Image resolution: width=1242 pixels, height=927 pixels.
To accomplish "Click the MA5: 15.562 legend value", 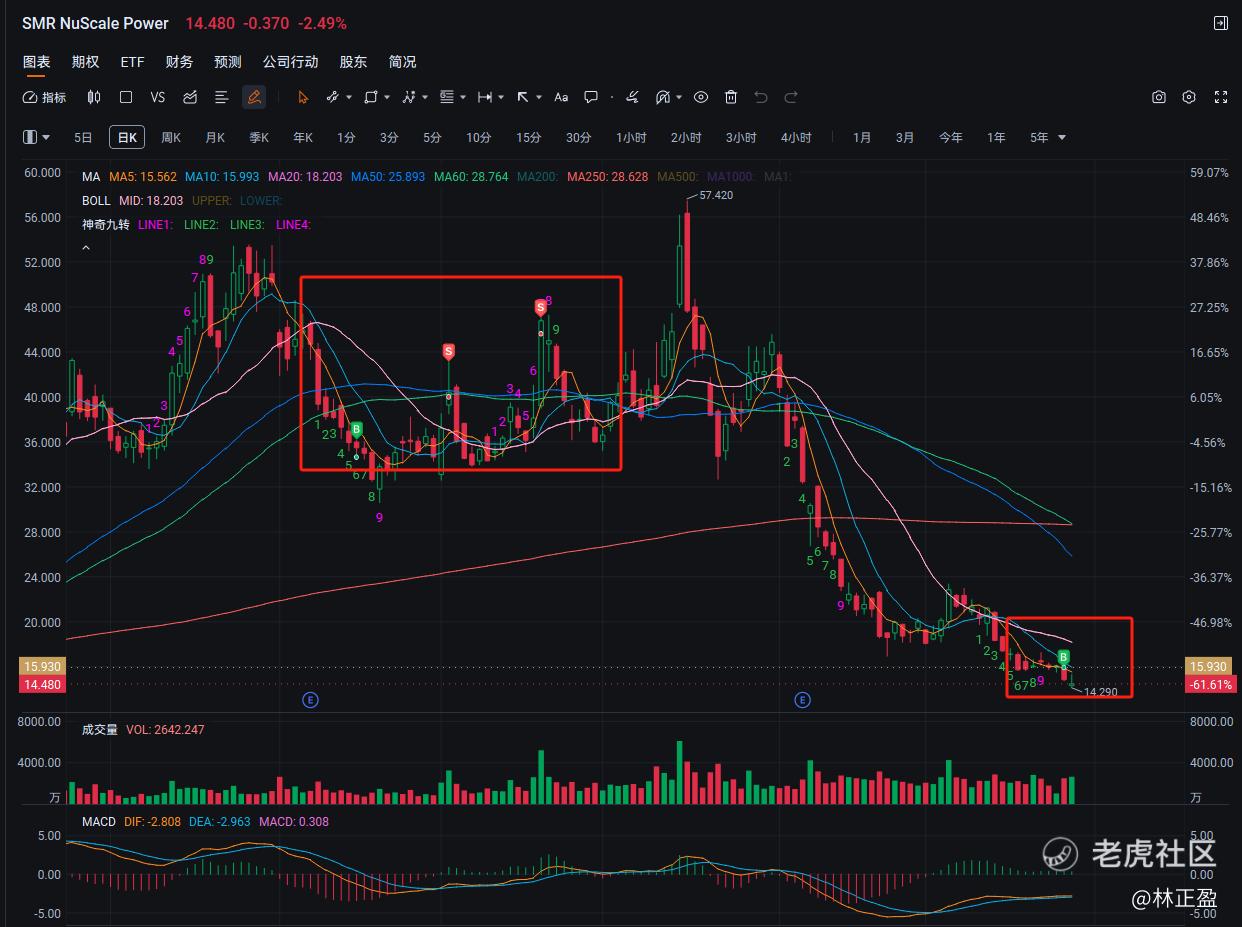I will coord(143,177).
